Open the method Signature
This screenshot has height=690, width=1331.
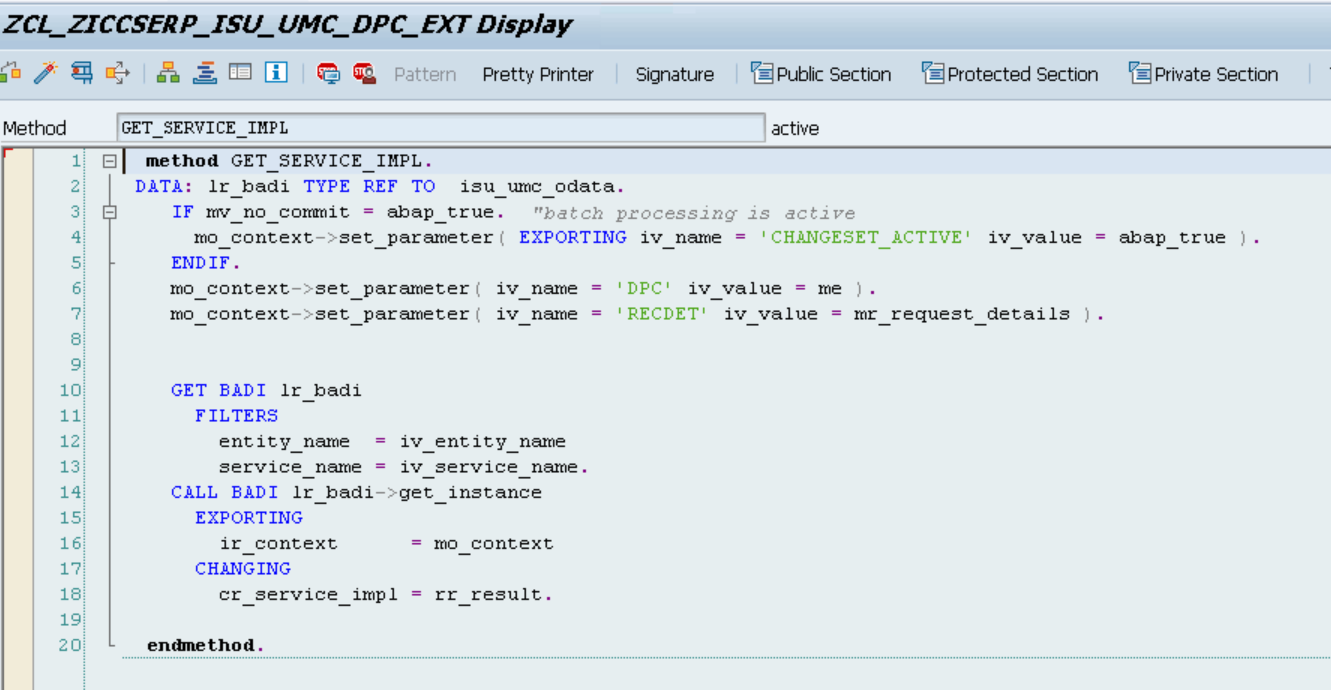tap(675, 74)
